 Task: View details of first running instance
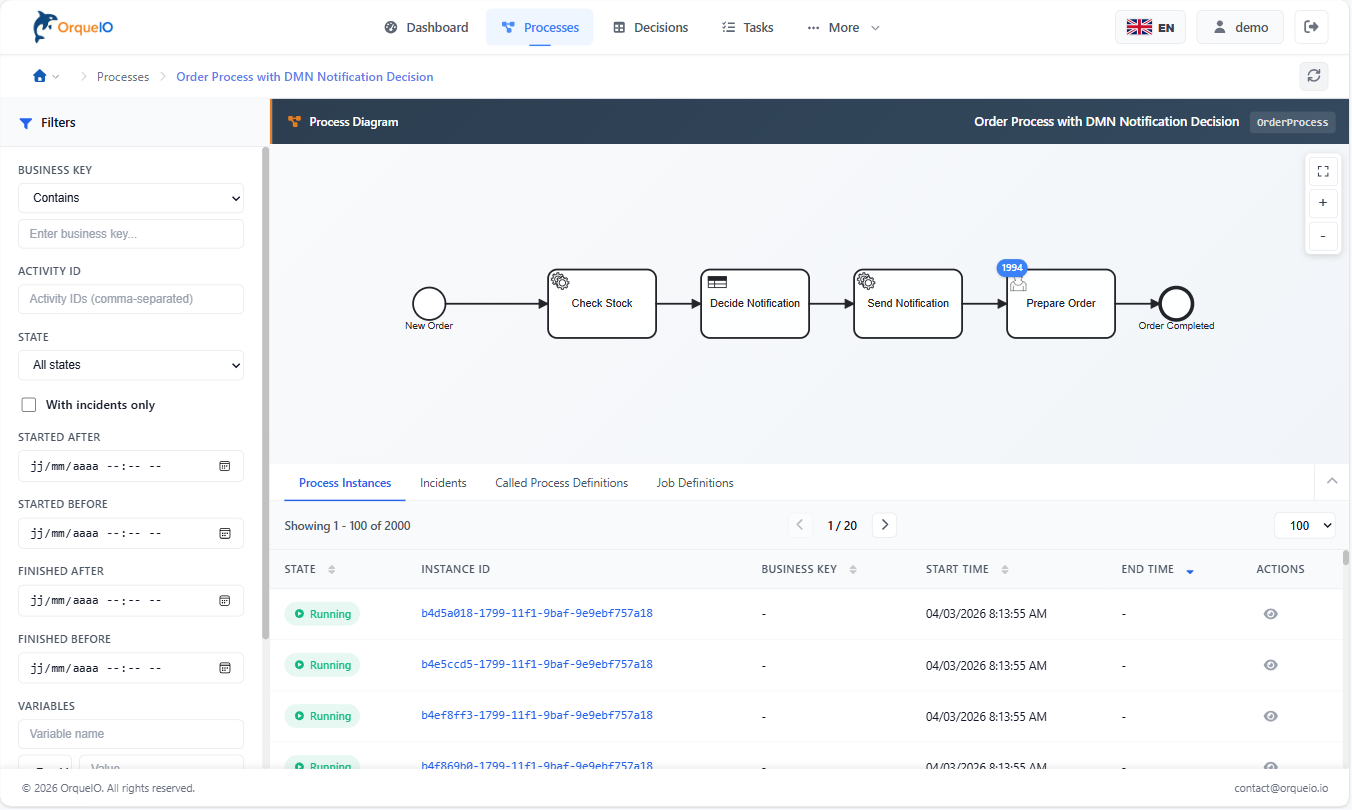point(1270,614)
